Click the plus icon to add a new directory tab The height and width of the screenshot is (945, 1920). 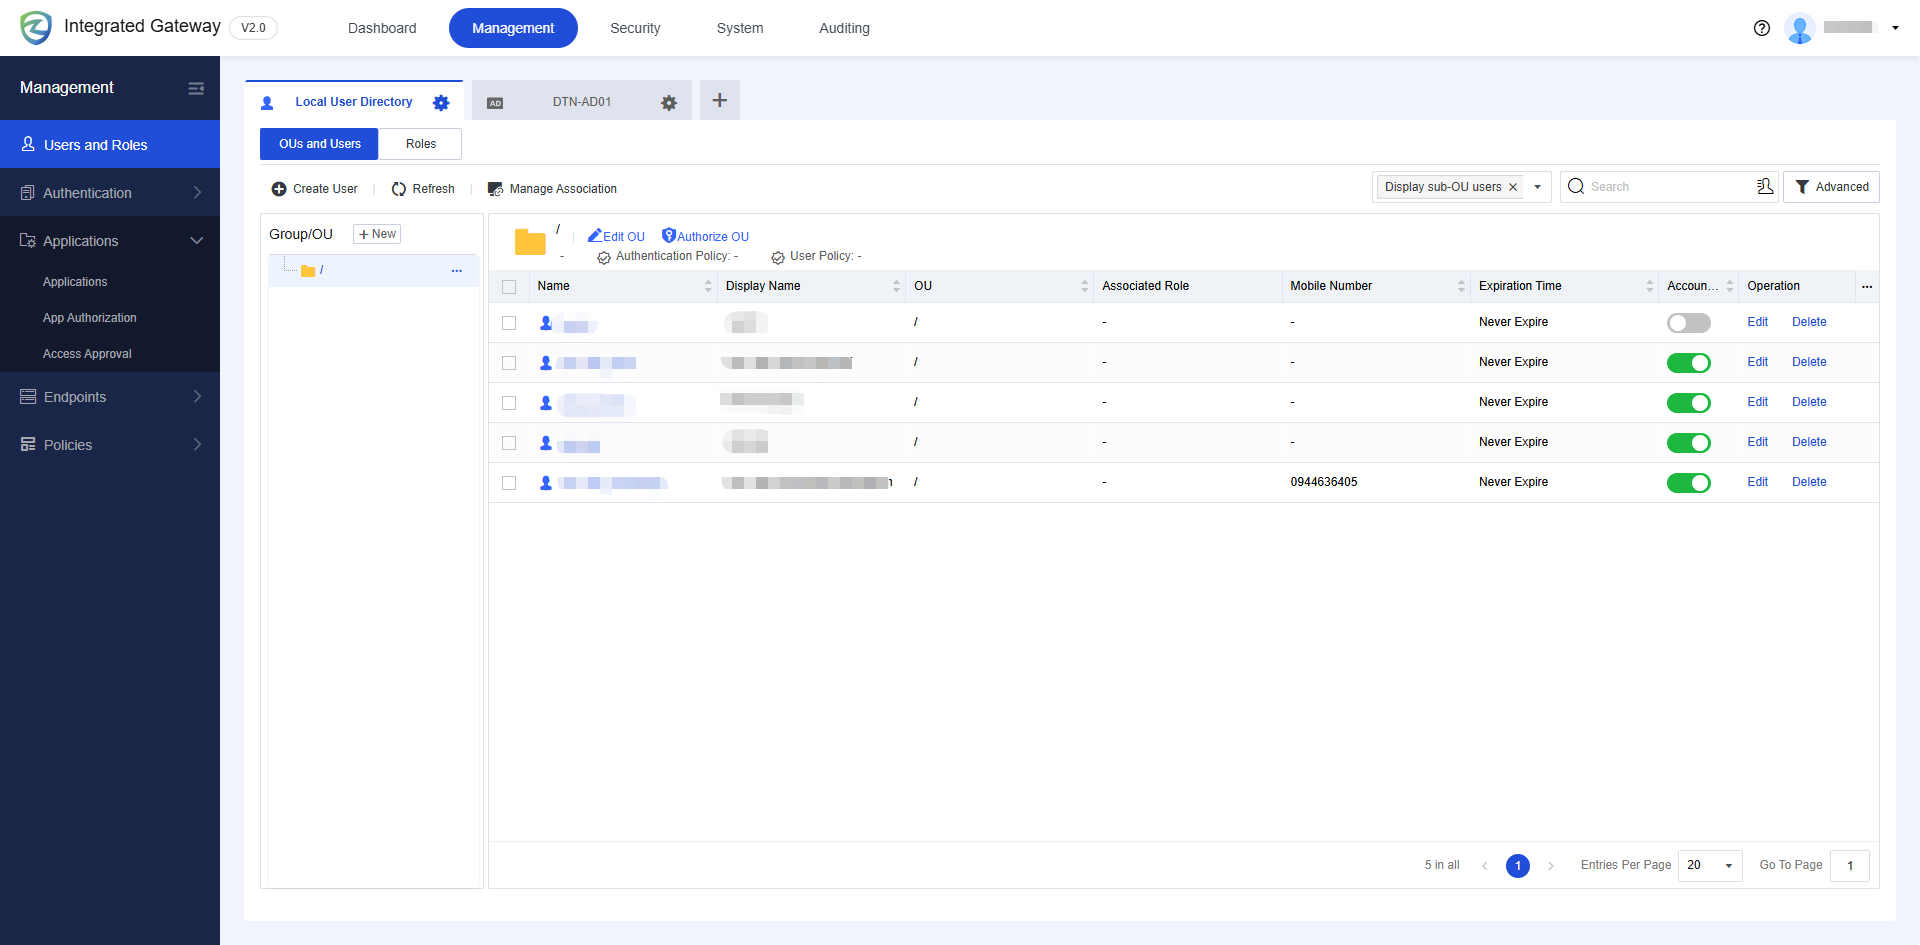click(719, 100)
